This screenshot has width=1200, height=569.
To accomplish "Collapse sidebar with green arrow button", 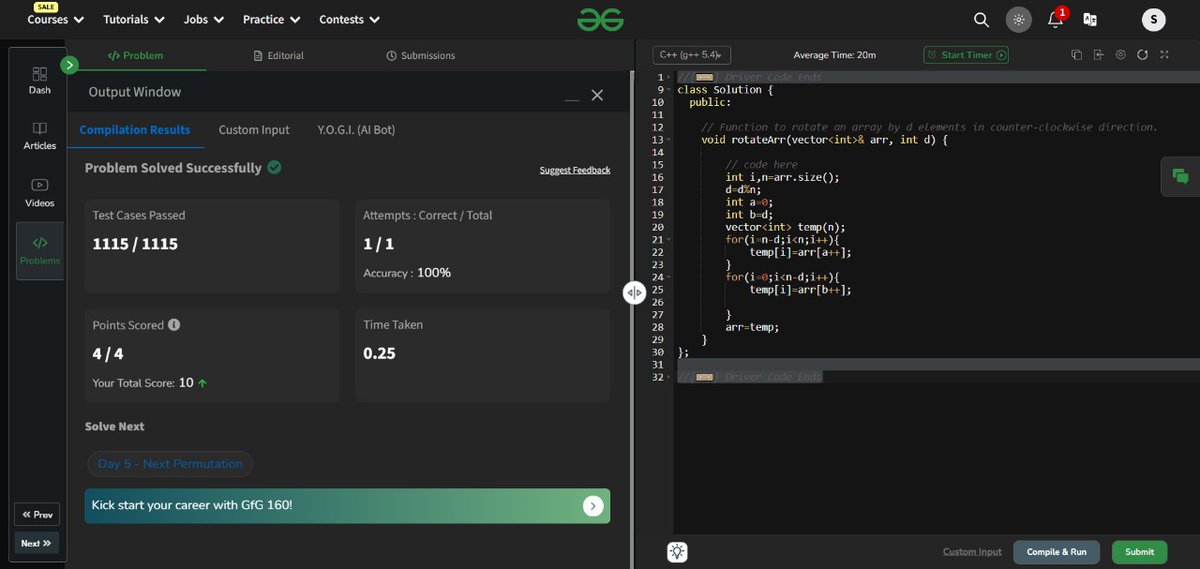I will tap(69, 65).
